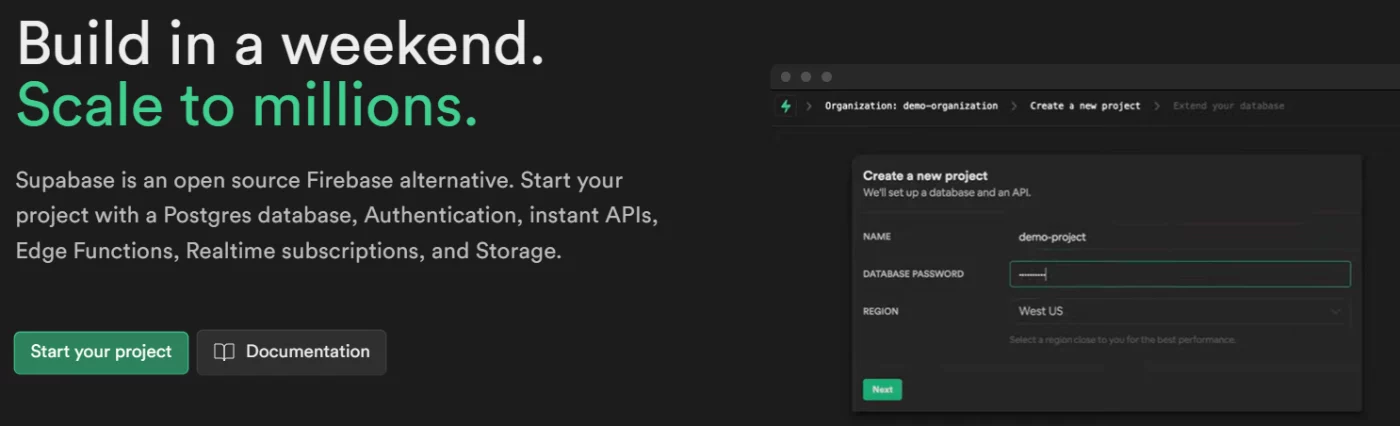Open the Documentation link
This screenshot has width=1400, height=426.
pyautogui.click(x=291, y=352)
